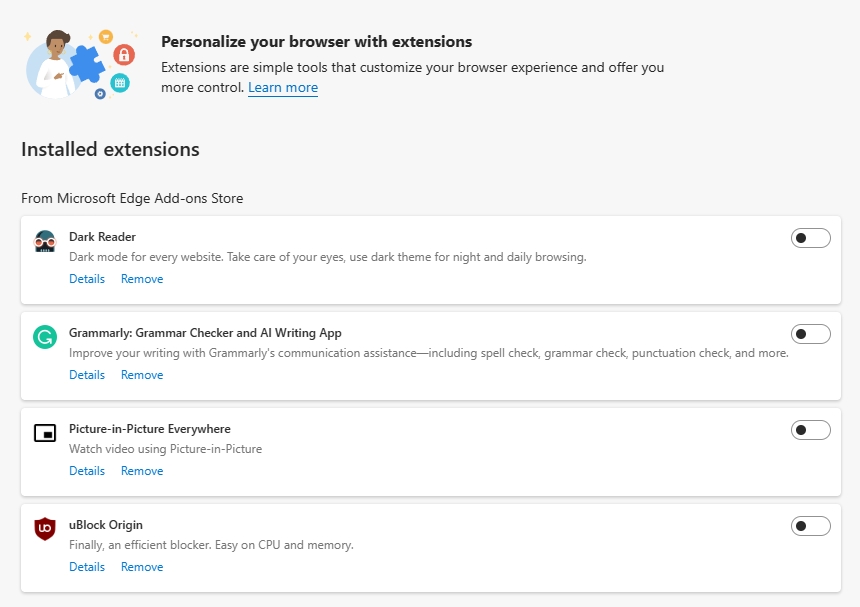
Task: Remove the uBlock Origin extension
Action: [142, 567]
